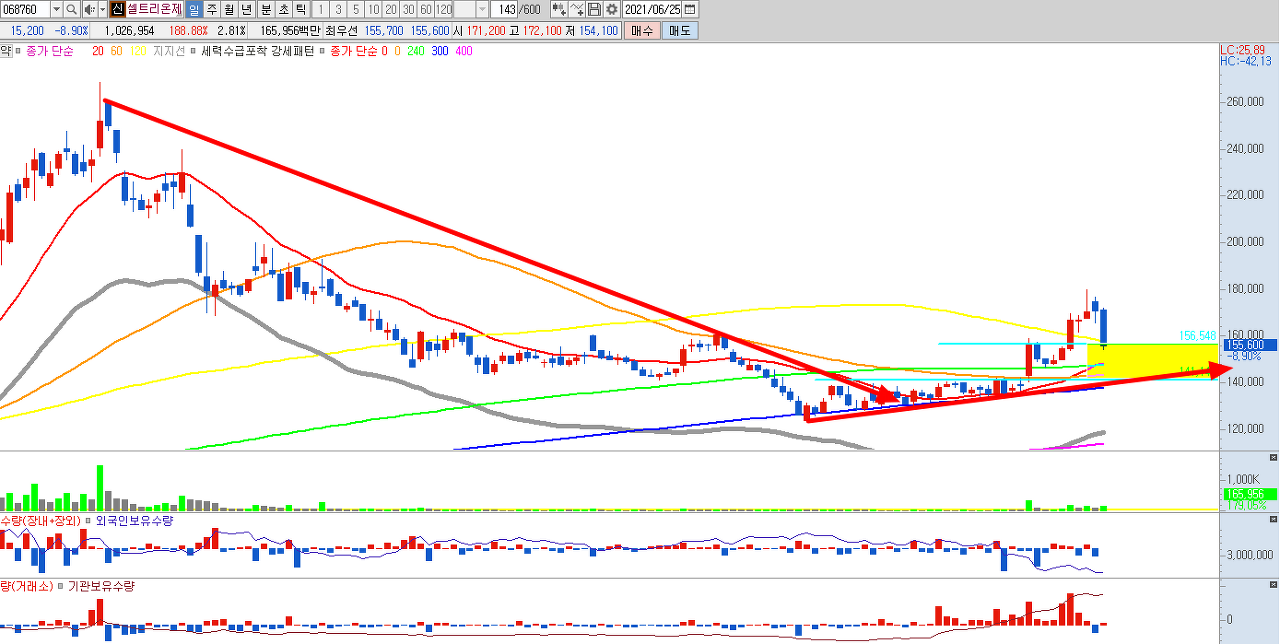Switch to the 년 yearly period tab
The width and height of the screenshot is (1280, 644).
tap(246, 9)
